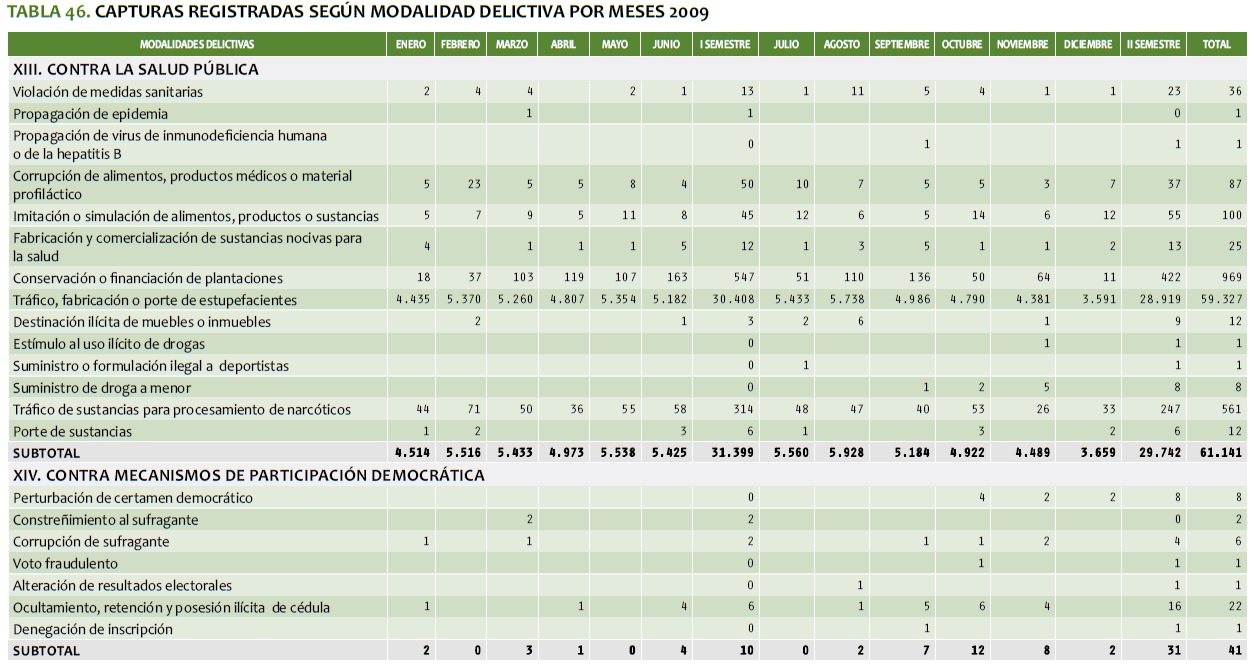Screen dimensions: 1250x664
Task: Click total '41' in democratic participation subtotal
Action: click(x=1235, y=651)
